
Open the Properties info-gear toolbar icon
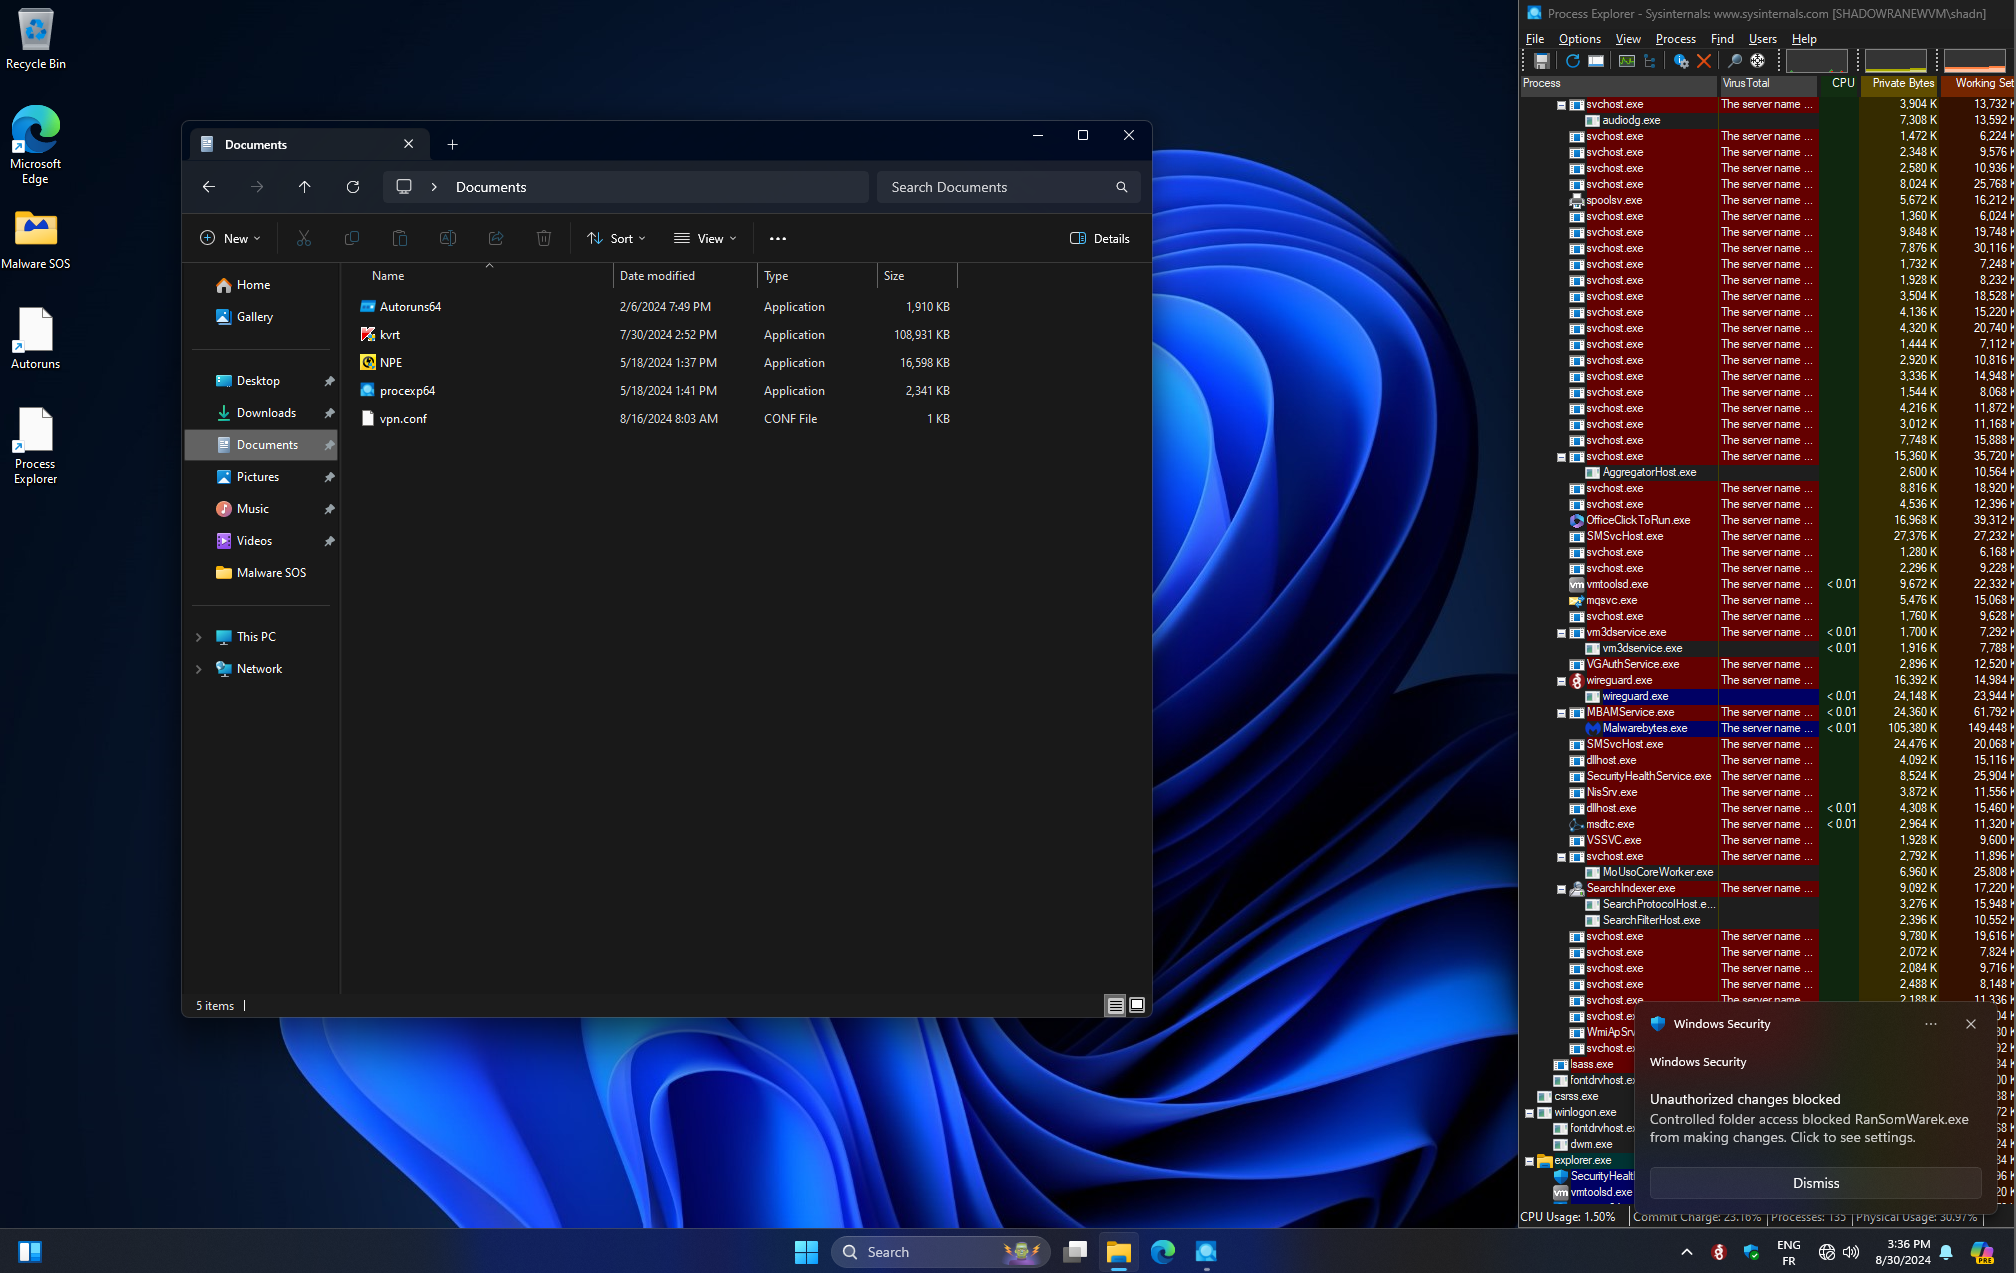[1681, 61]
